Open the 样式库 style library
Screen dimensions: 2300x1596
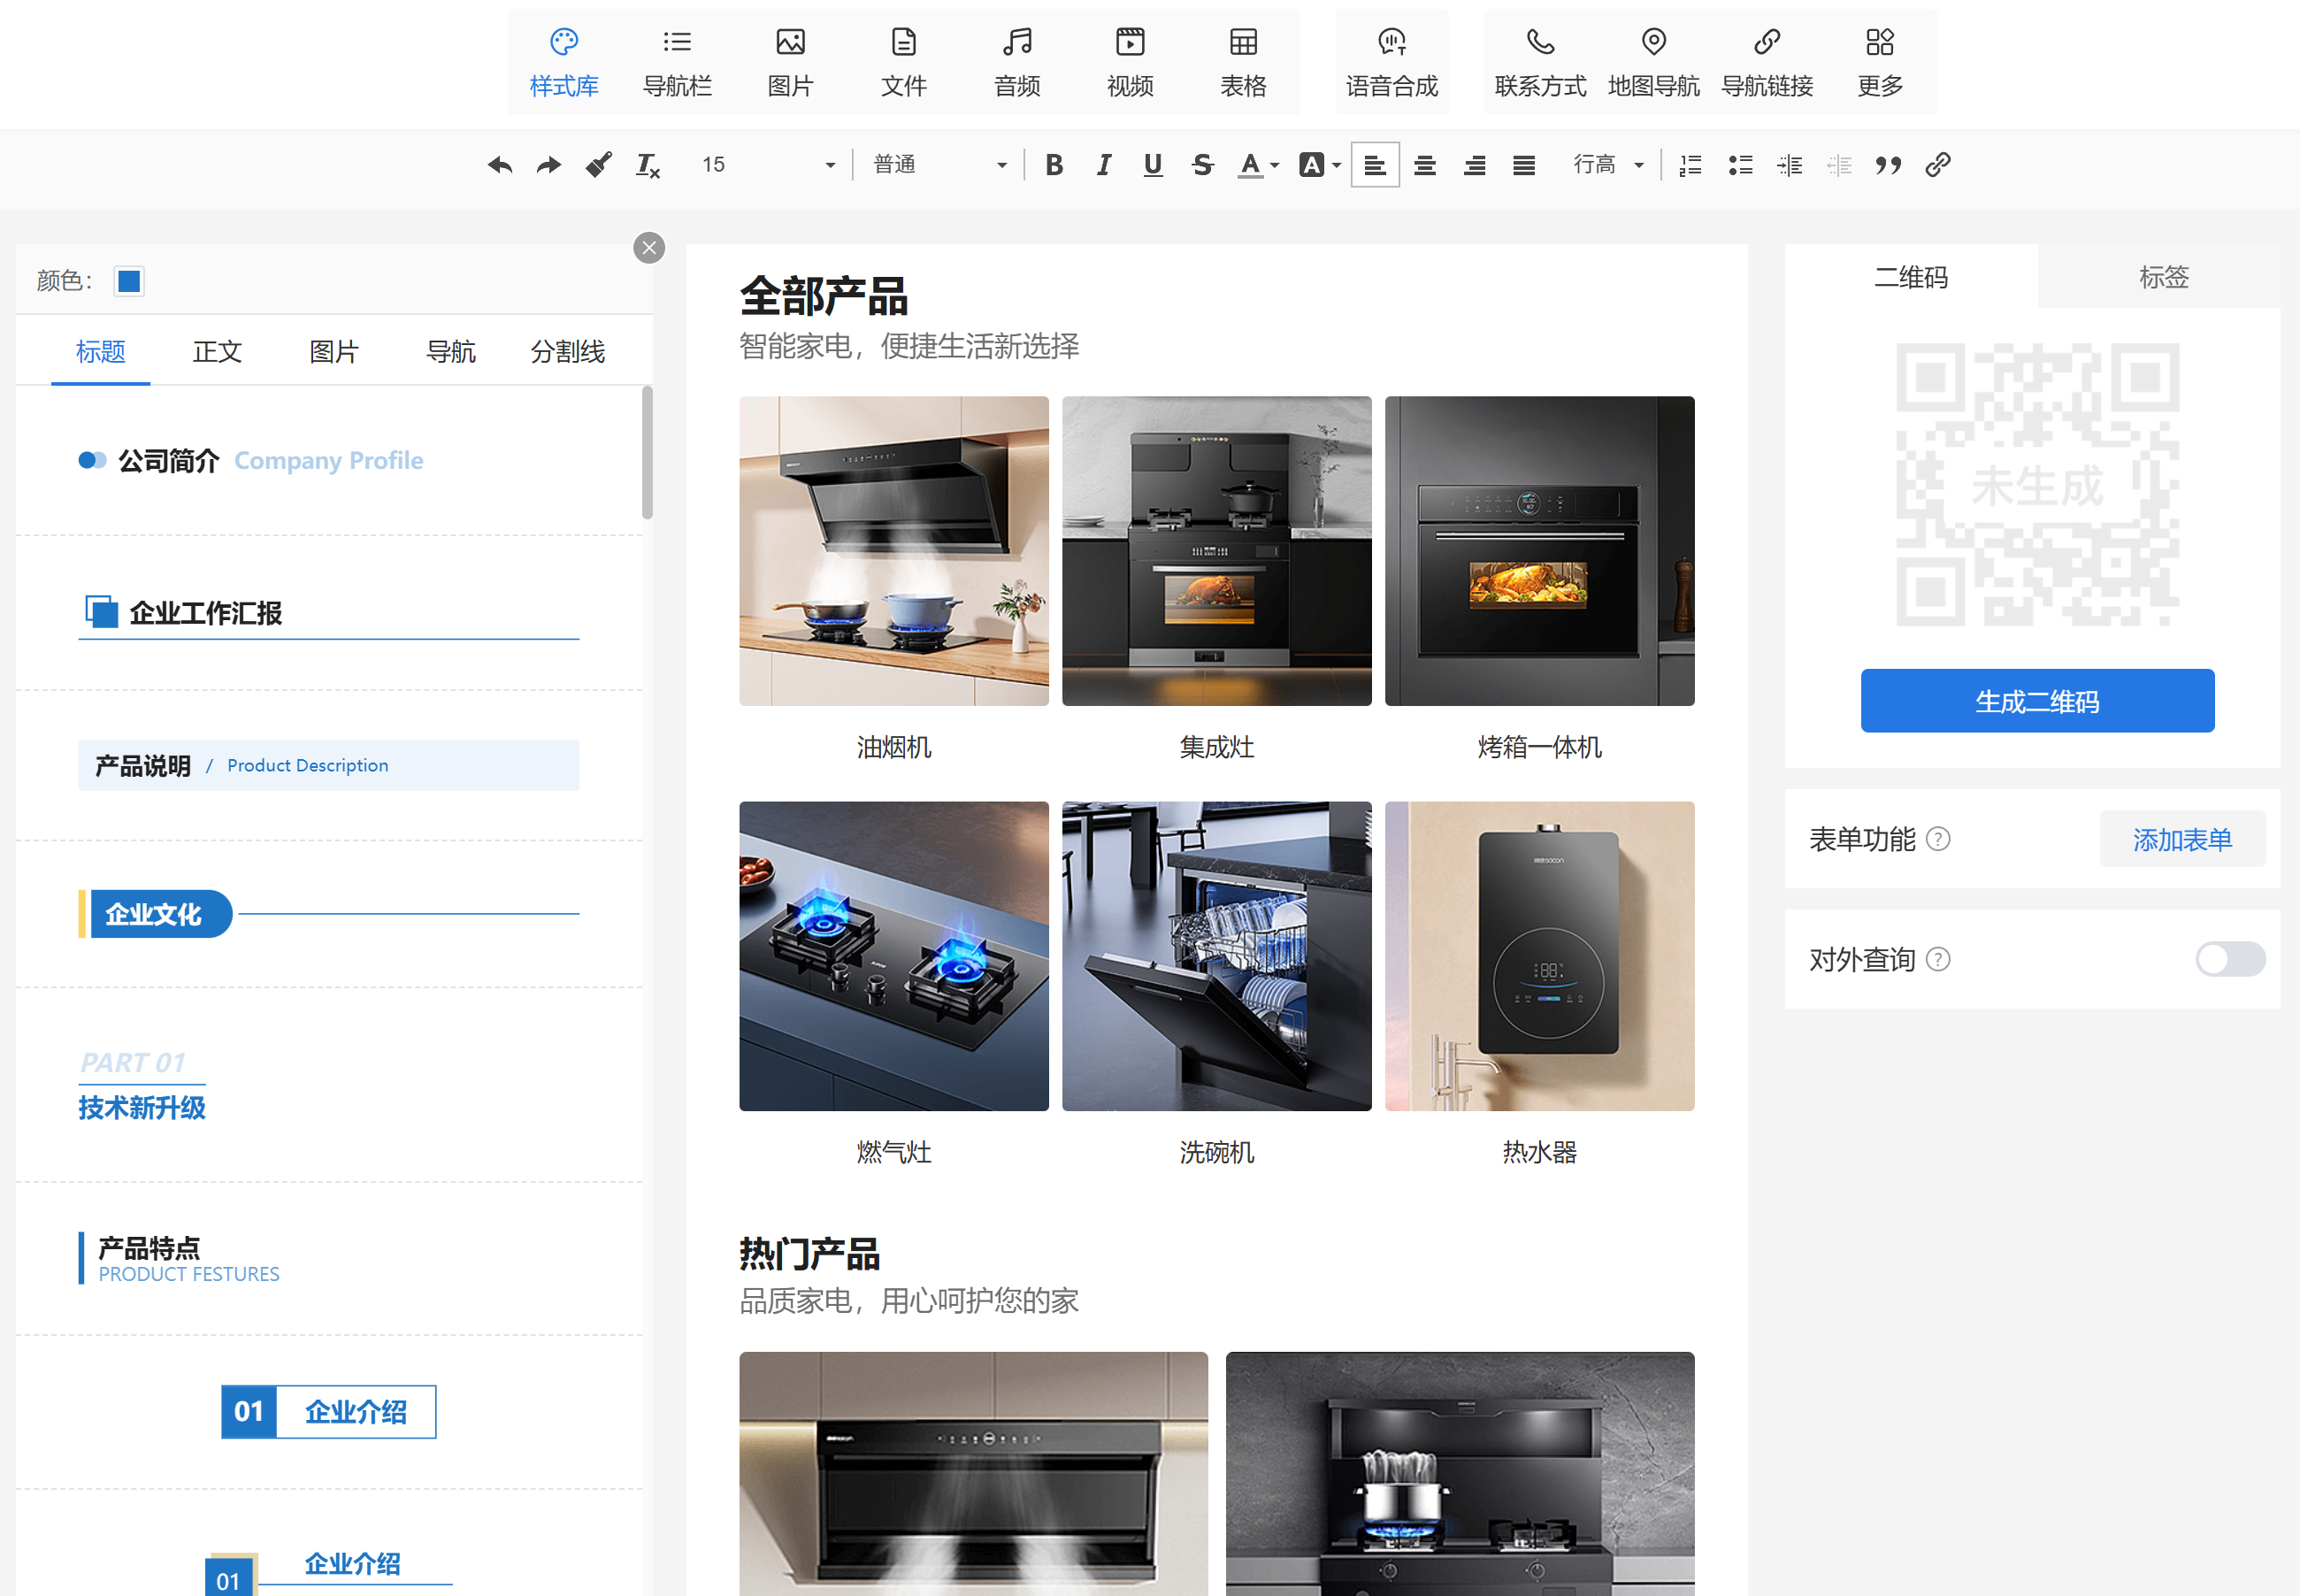(564, 62)
